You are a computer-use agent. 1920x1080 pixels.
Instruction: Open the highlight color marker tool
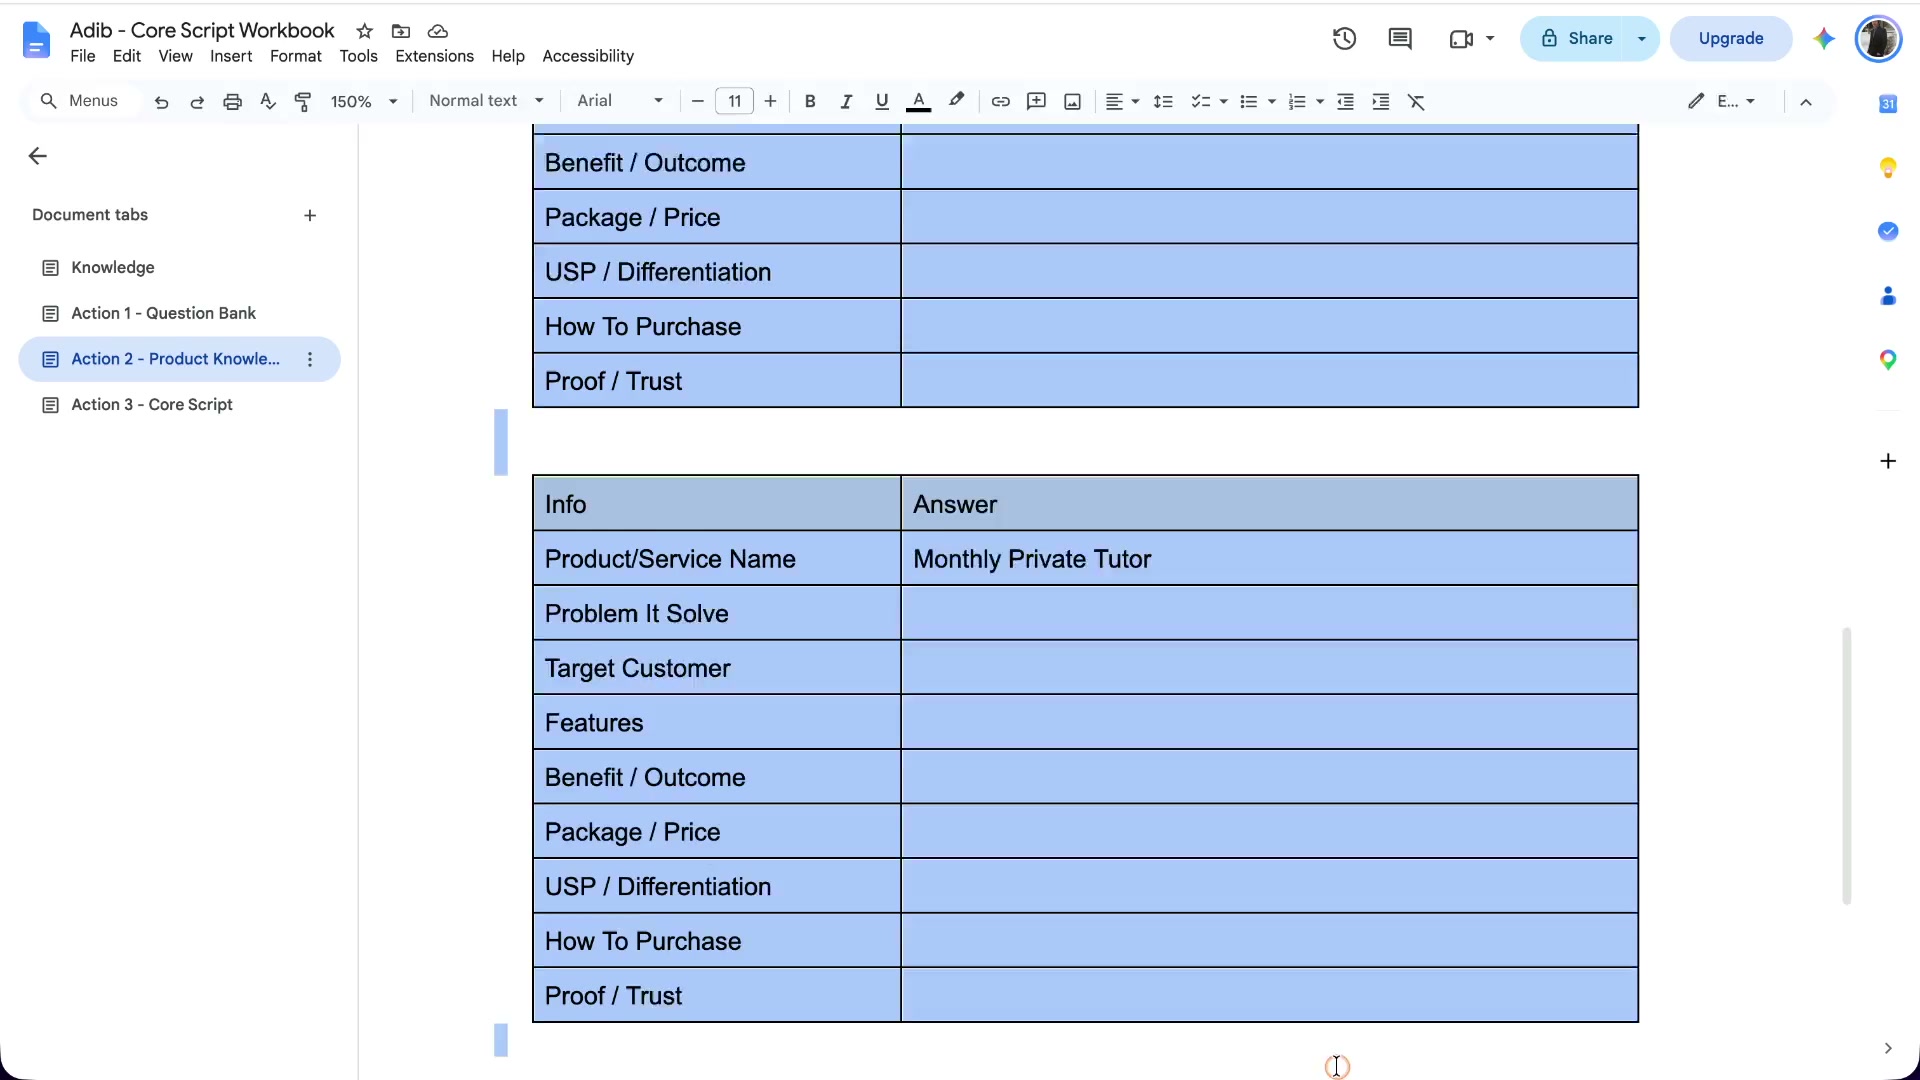[x=957, y=101]
